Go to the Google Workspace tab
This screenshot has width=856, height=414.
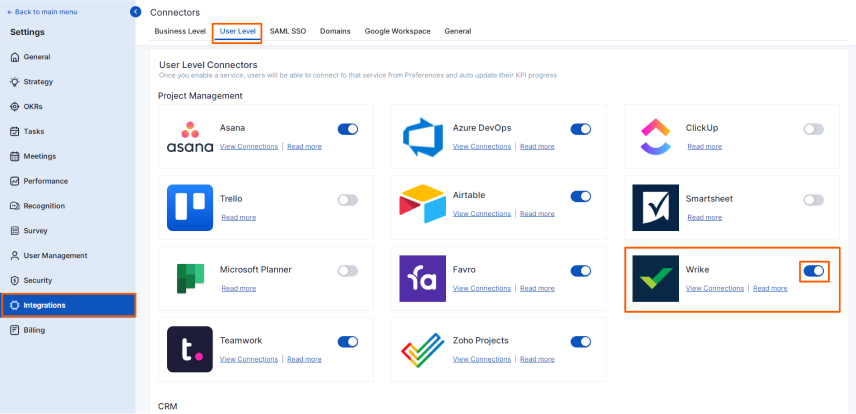pos(397,32)
